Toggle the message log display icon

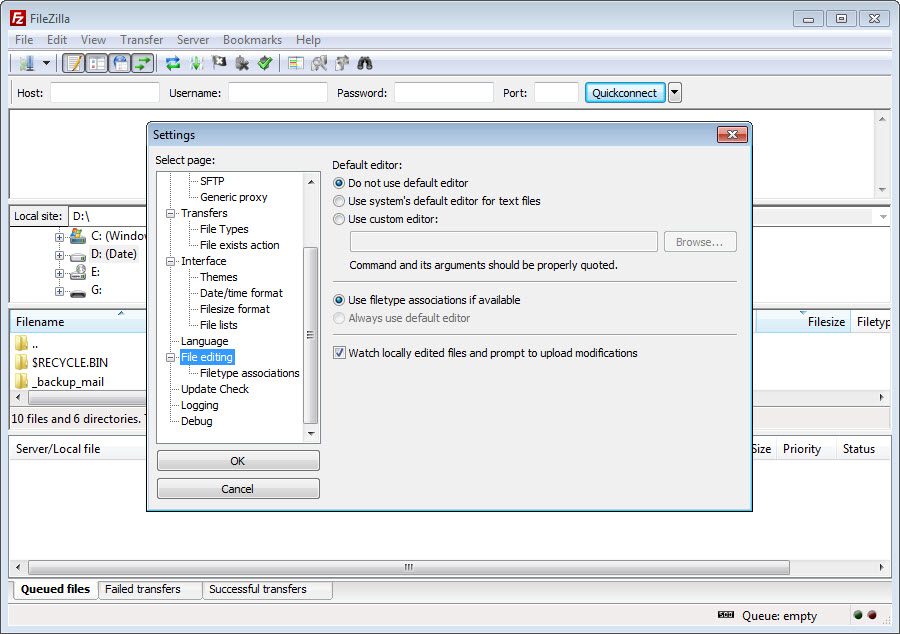(74, 63)
